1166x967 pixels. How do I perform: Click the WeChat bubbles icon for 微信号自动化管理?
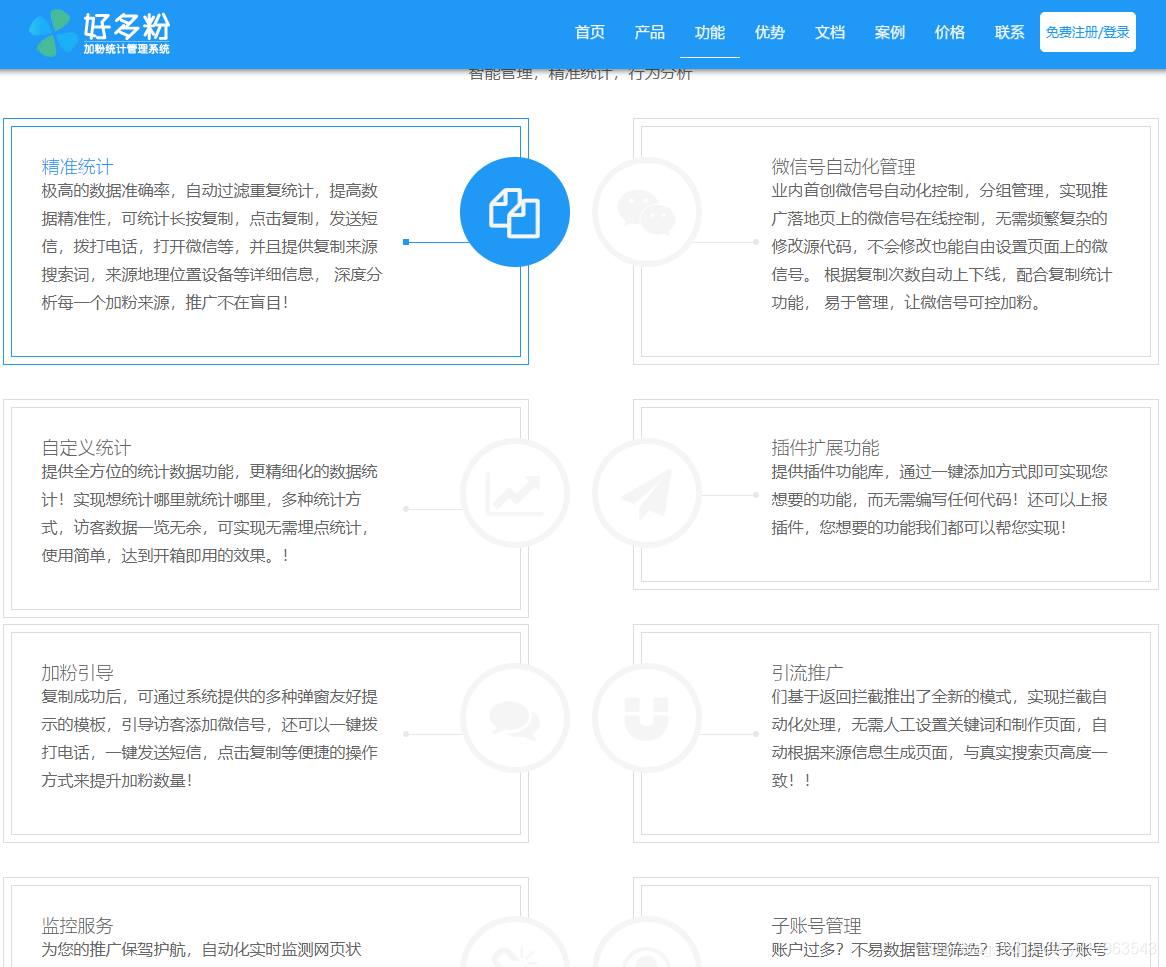click(x=646, y=212)
